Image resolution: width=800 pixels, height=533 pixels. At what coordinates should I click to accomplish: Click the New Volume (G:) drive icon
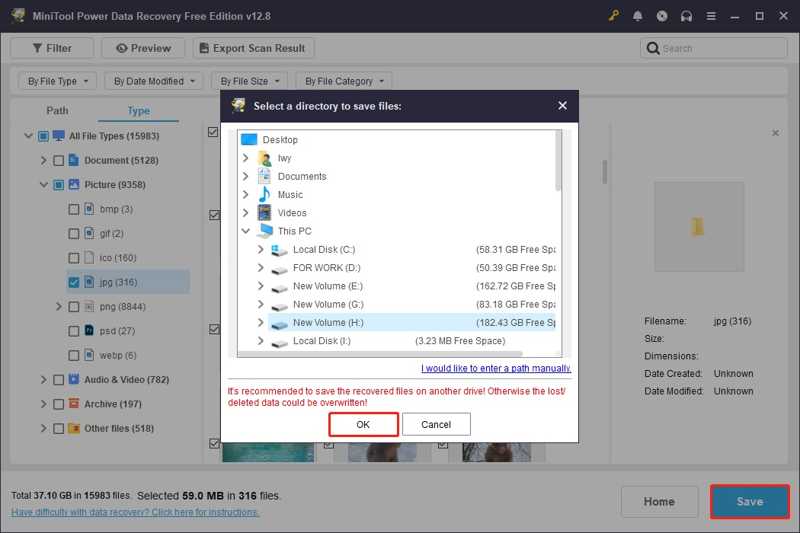[x=279, y=306]
